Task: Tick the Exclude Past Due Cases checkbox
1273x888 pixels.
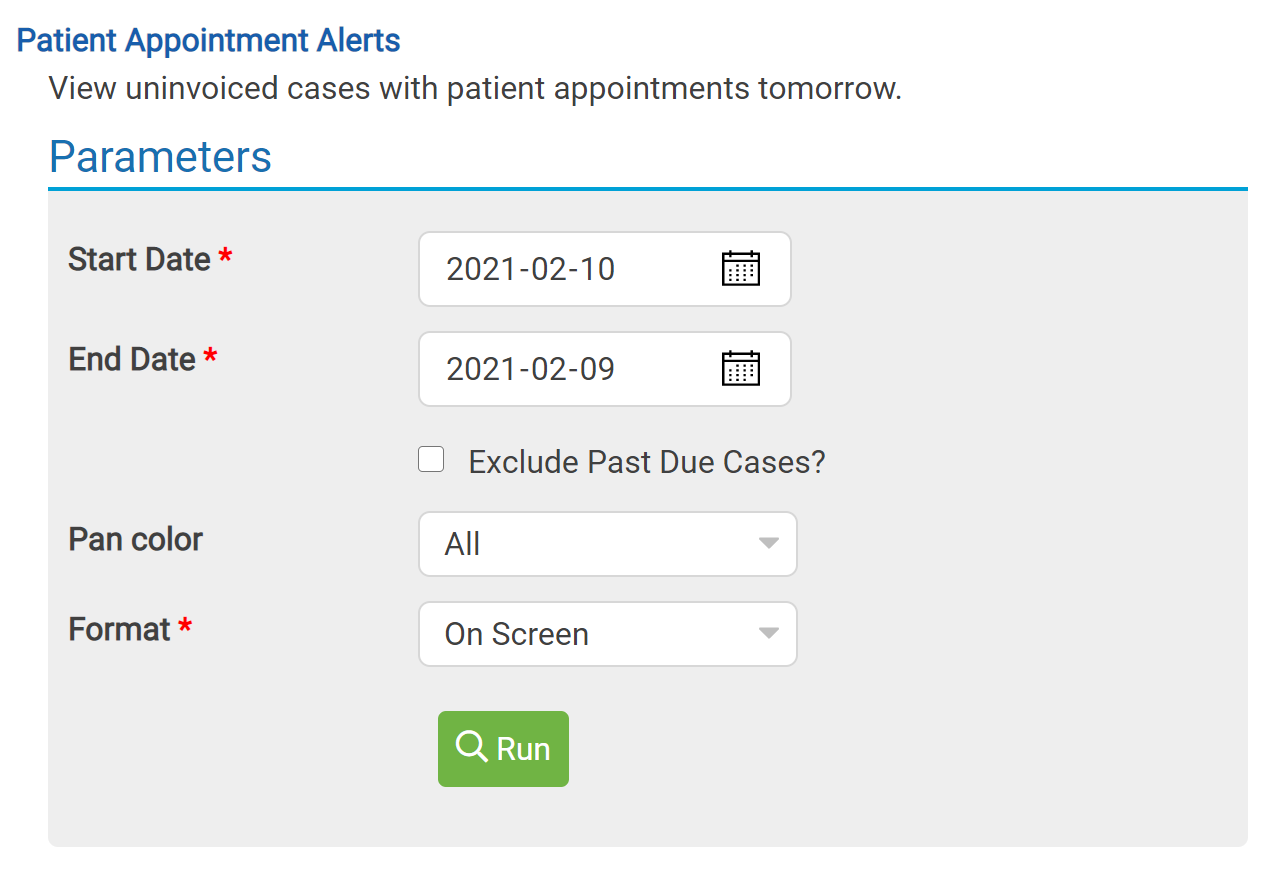Action: click(431, 460)
